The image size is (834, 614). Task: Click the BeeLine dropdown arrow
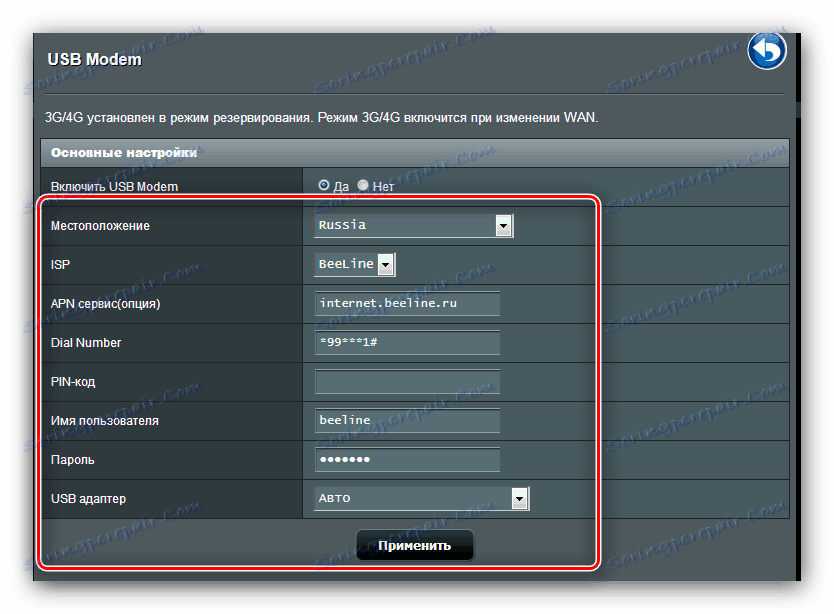pyautogui.click(x=387, y=264)
